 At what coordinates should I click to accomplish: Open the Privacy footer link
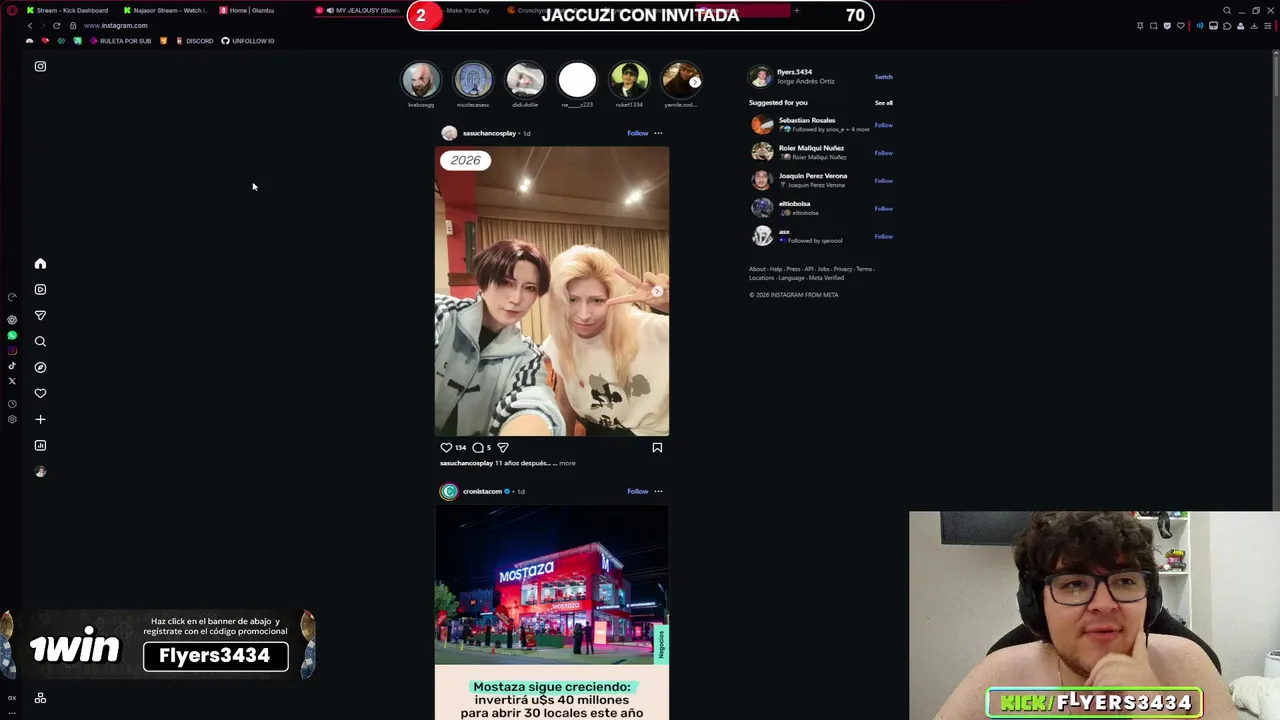point(843,269)
